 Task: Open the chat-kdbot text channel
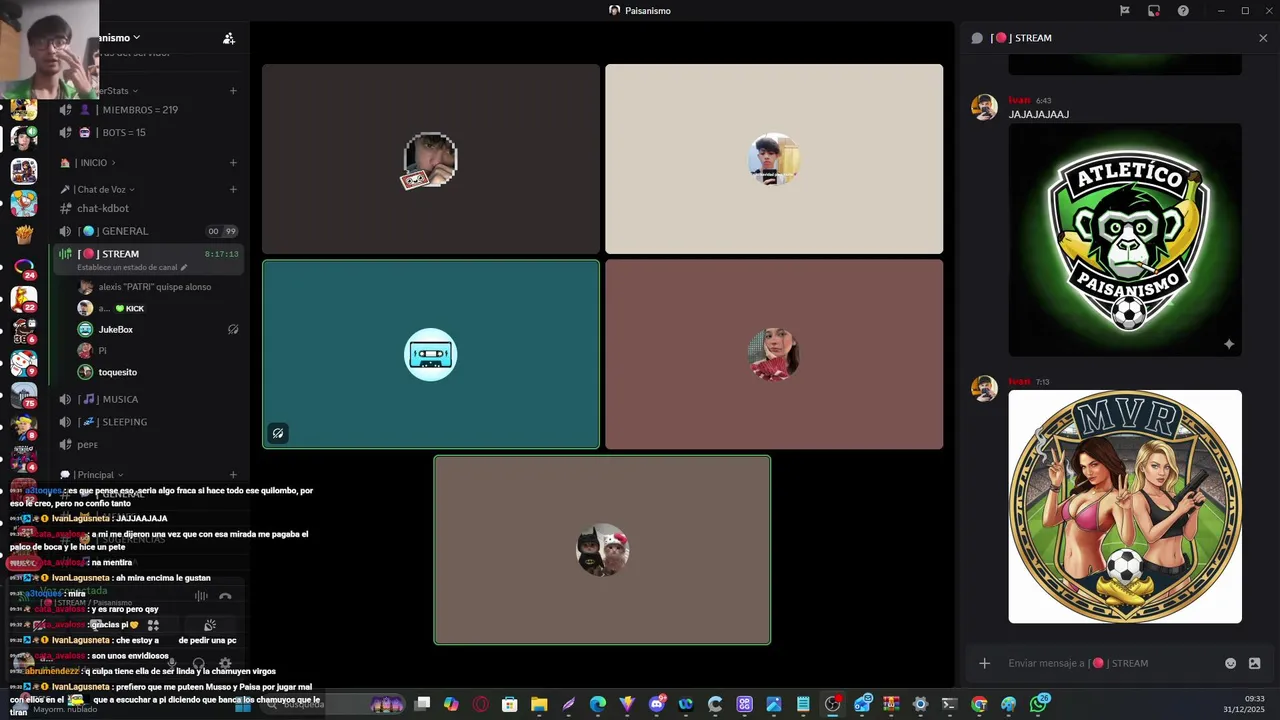coord(150,209)
